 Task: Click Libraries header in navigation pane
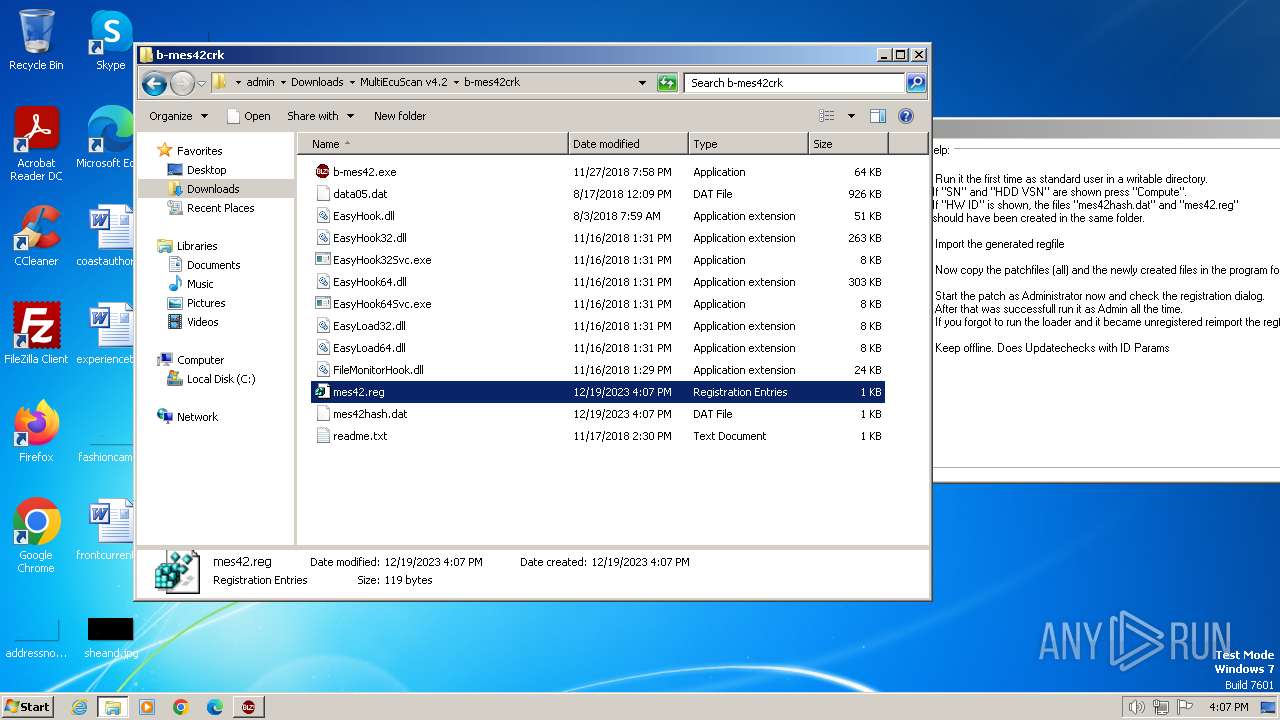coord(197,246)
